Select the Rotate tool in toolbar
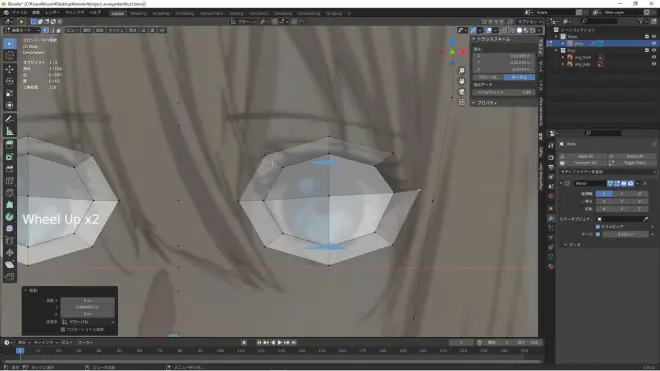This screenshot has height=371, width=660. [10, 81]
